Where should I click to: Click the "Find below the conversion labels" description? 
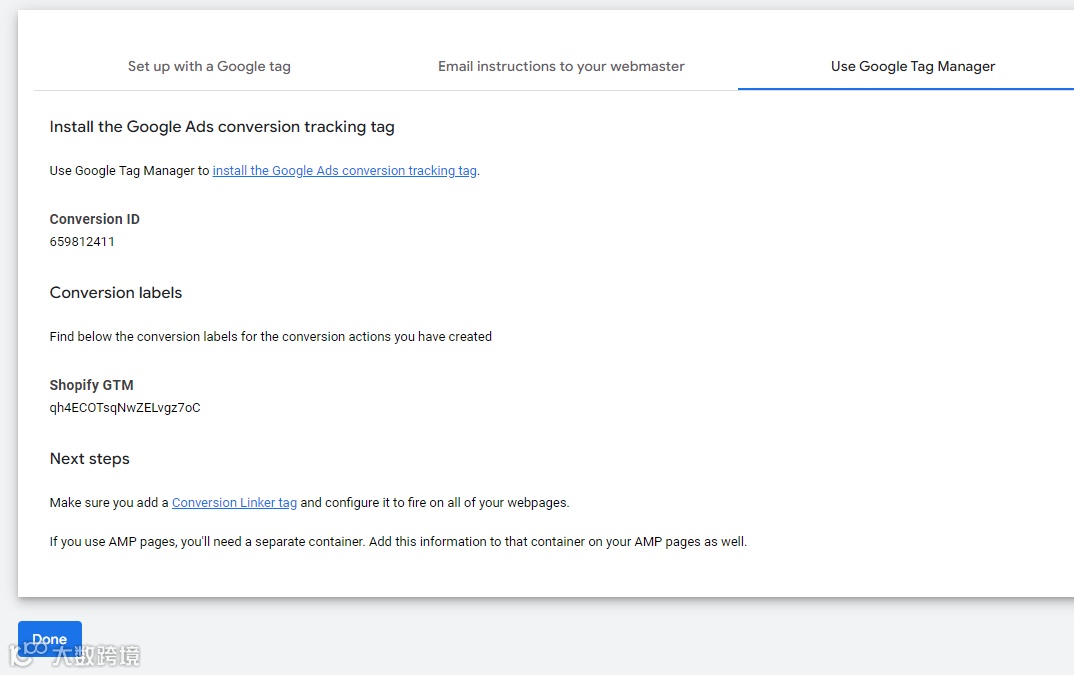(x=270, y=337)
